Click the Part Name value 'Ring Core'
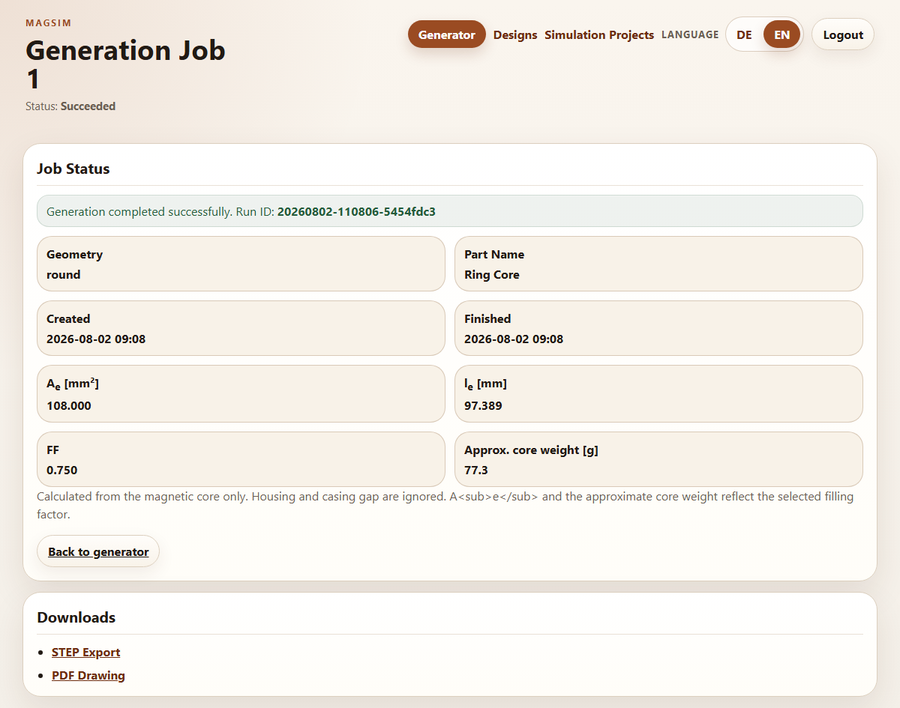This screenshot has height=708, width=900. [491, 274]
